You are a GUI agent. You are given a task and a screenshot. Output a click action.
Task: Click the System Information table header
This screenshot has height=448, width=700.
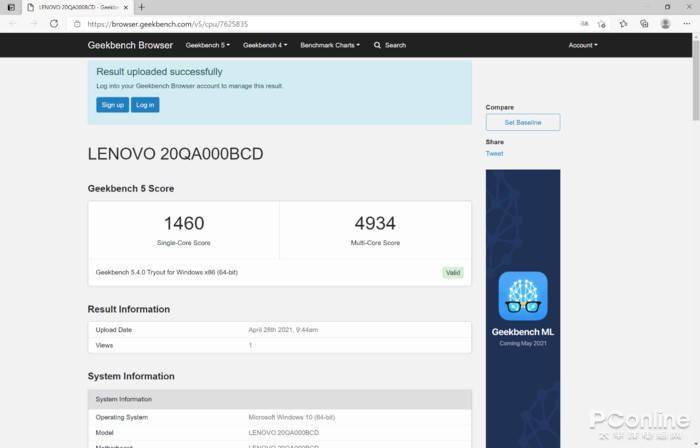click(x=279, y=399)
